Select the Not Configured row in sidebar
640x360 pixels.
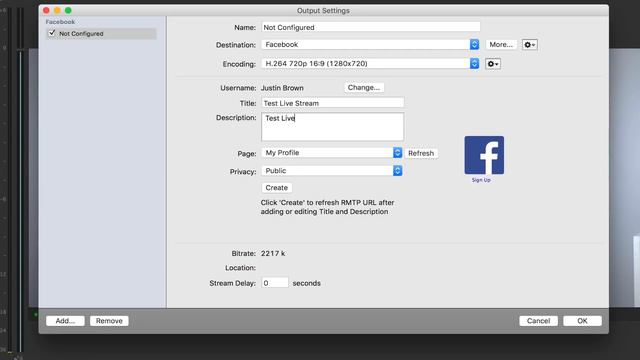(x=101, y=33)
